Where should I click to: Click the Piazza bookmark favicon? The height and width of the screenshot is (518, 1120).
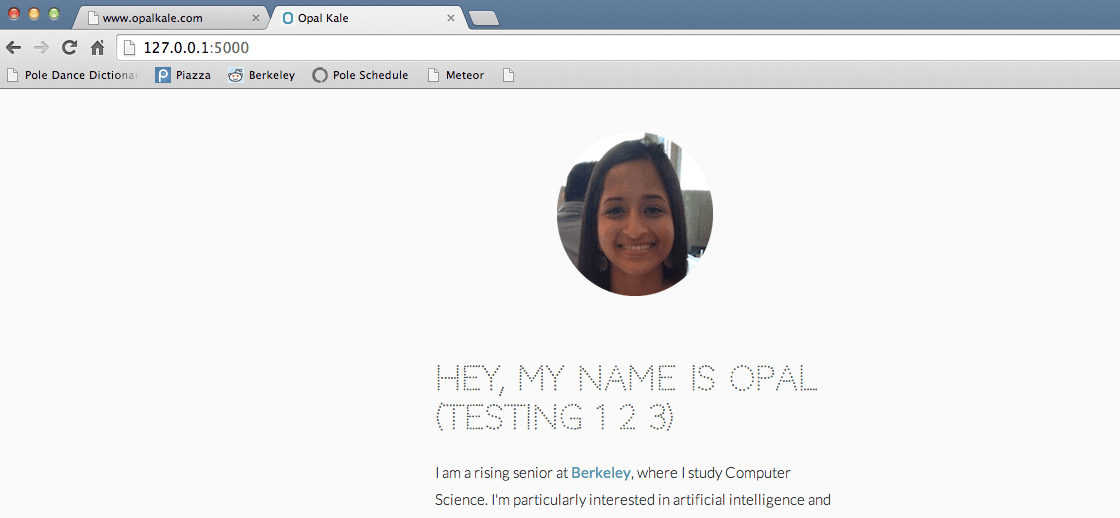(x=163, y=75)
